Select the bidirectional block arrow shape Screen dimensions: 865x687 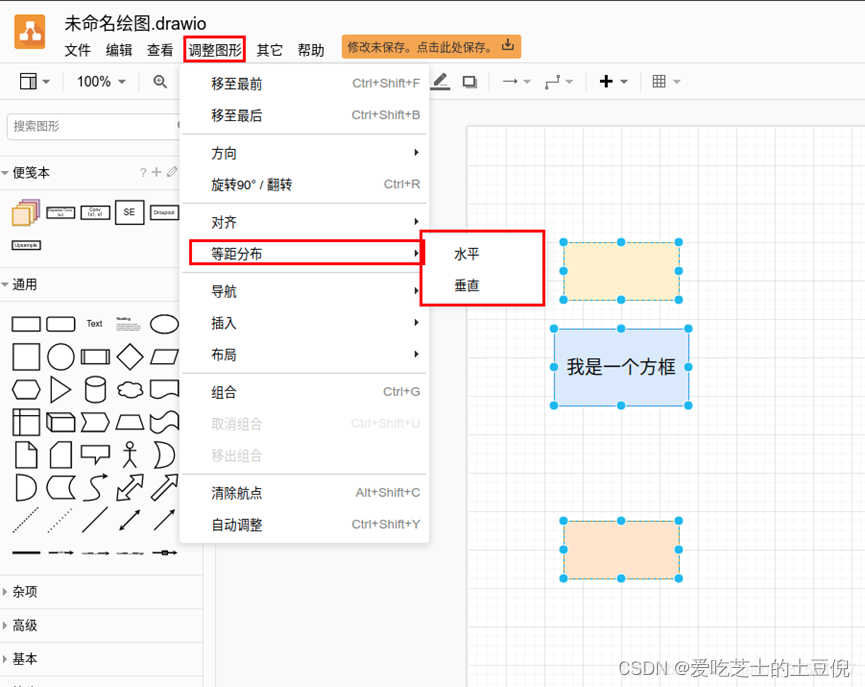pos(130,488)
